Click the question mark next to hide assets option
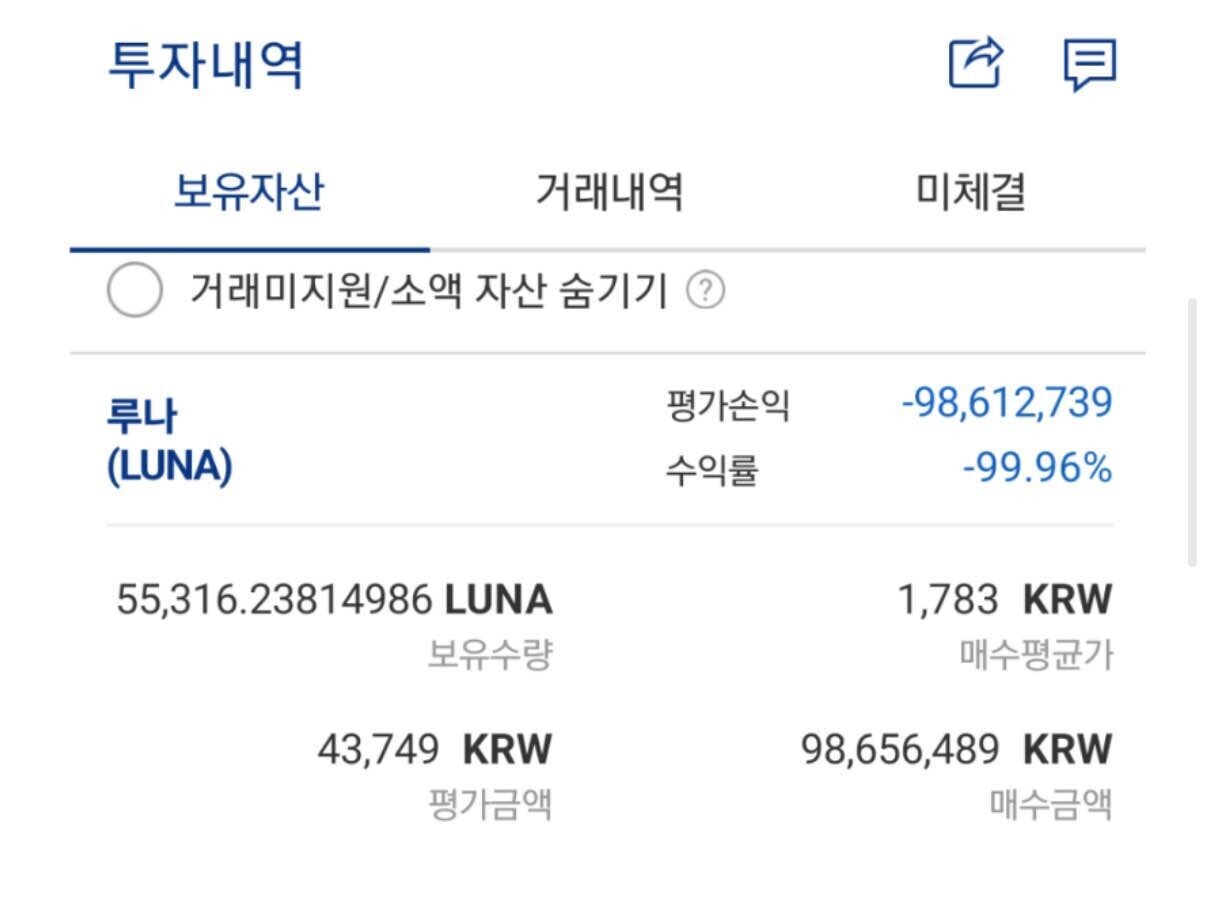 point(708,289)
